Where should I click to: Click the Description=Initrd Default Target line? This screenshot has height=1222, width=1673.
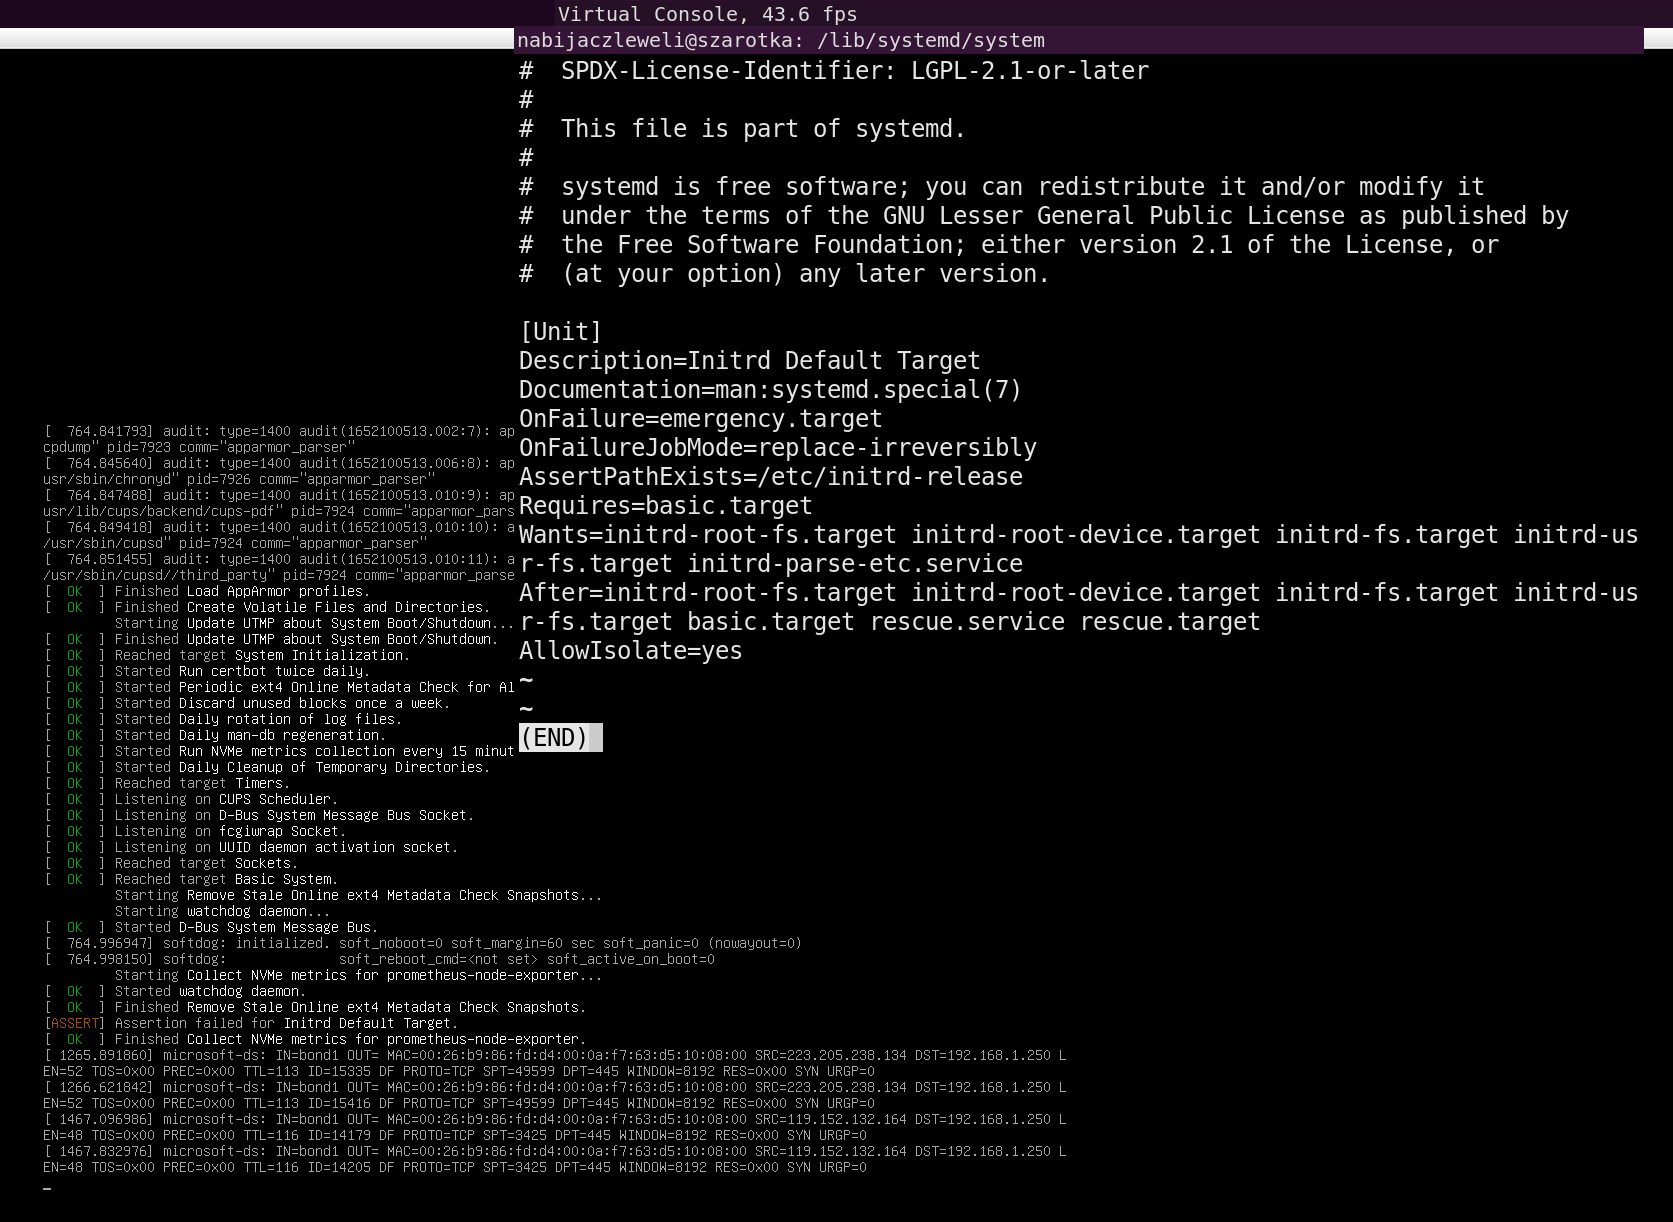749,361
